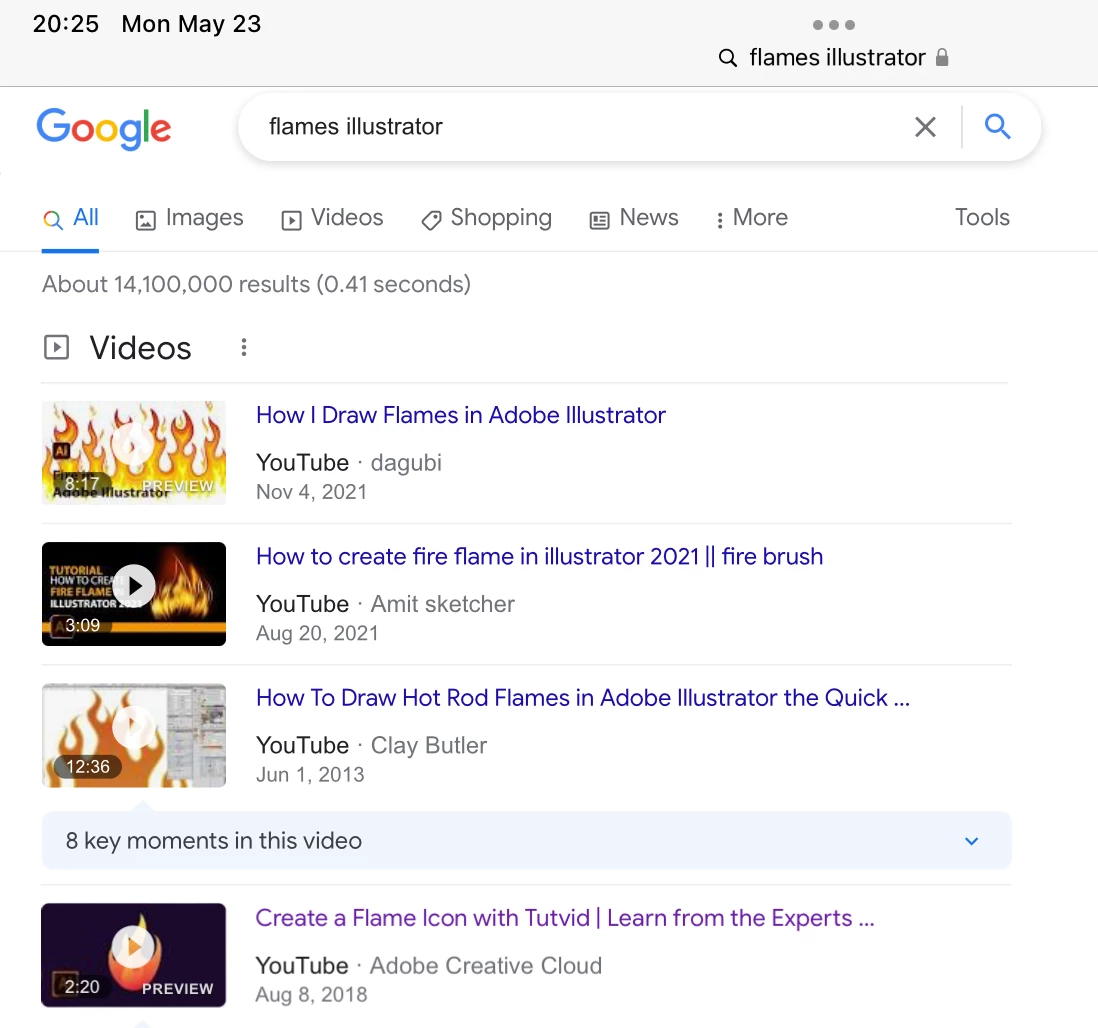The height and width of the screenshot is (1028, 1098).
Task: Open the 'How I Draw Flames' thumbnail
Action: pyautogui.click(x=134, y=452)
